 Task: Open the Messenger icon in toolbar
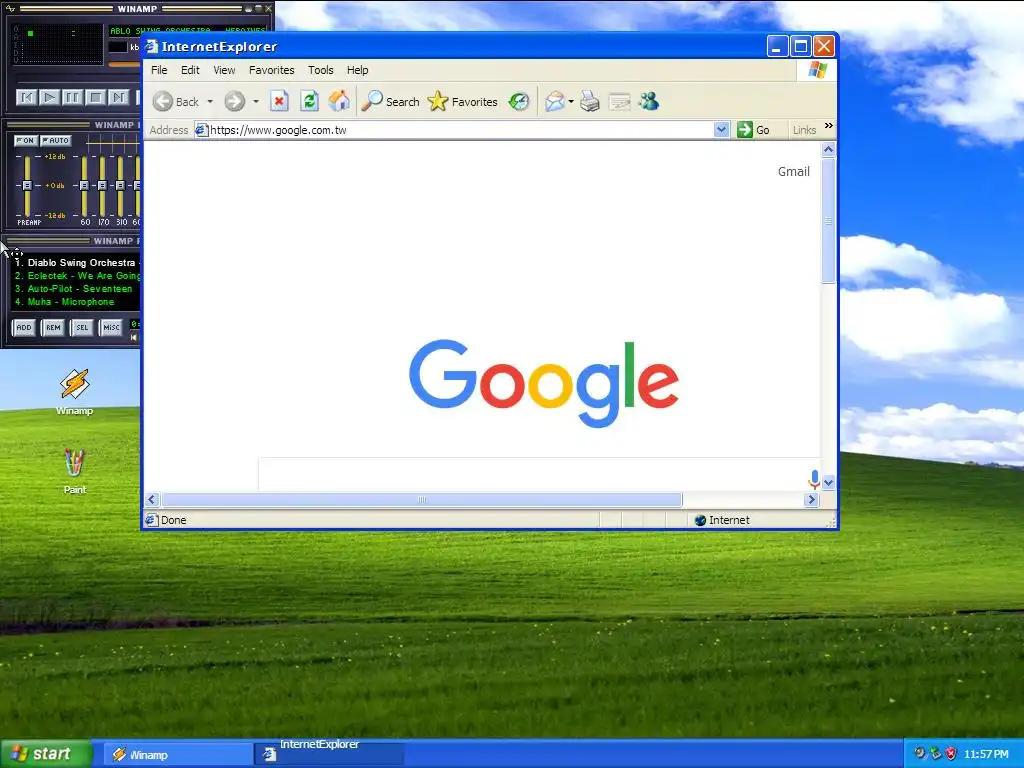pos(649,101)
